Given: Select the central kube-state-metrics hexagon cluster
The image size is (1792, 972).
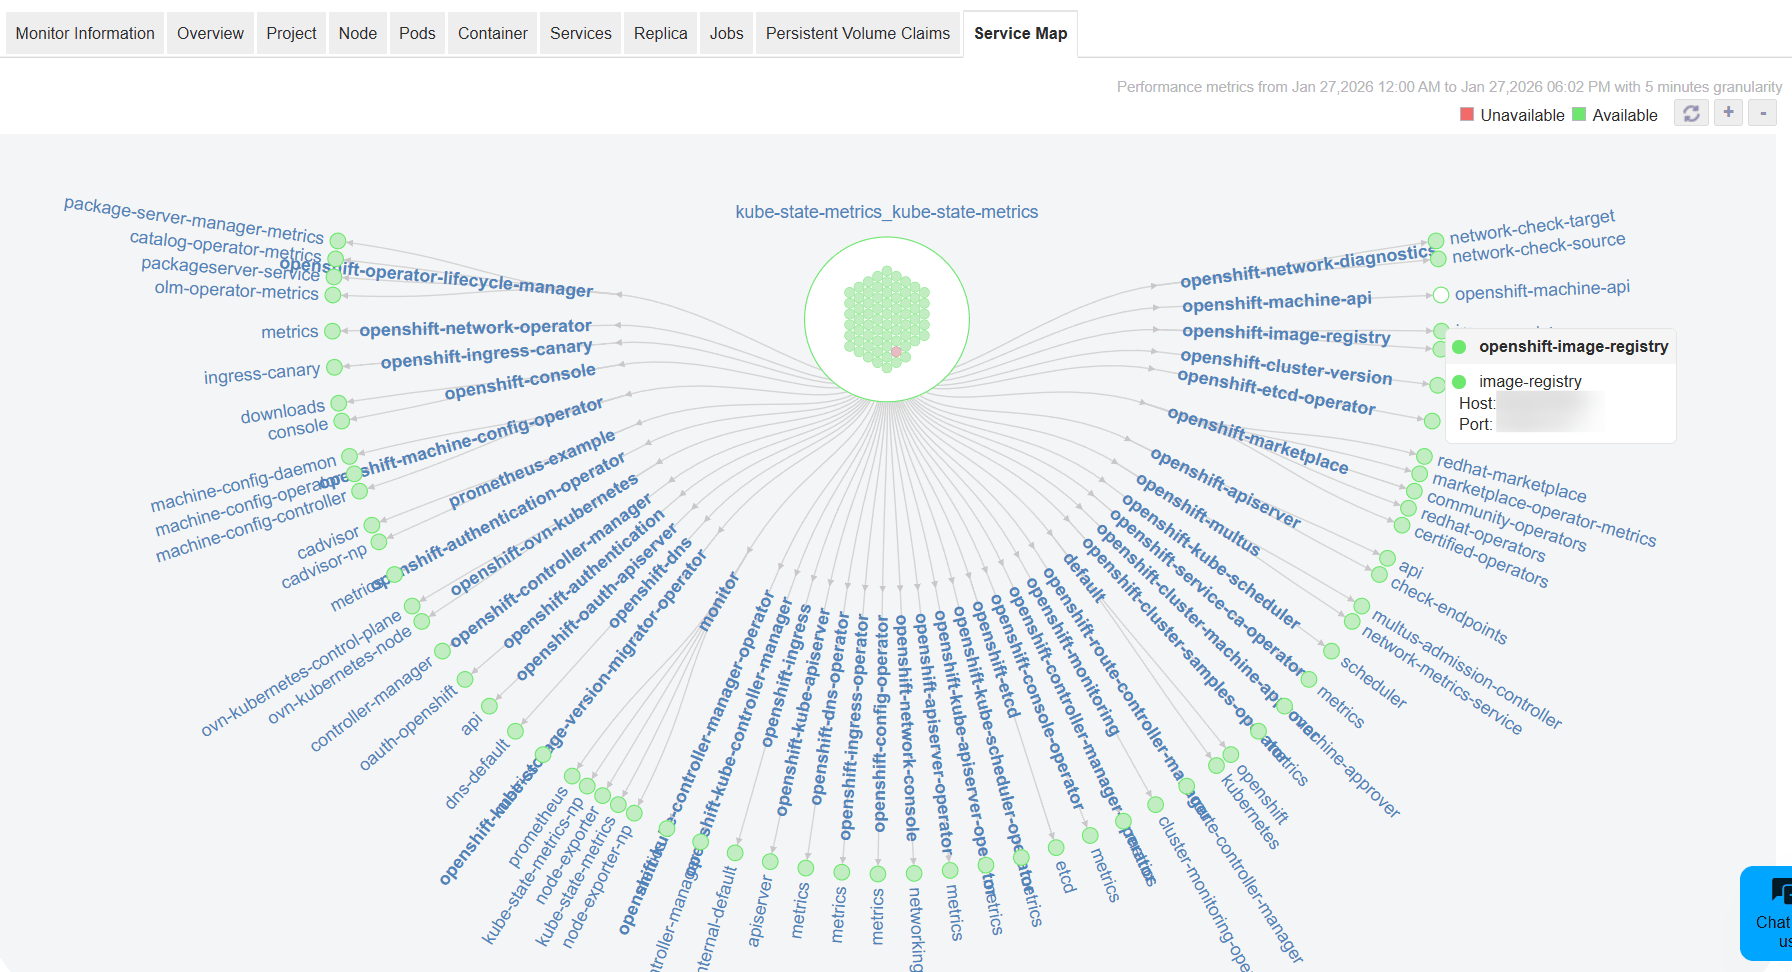Looking at the screenshot, I should click(x=886, y=318).
